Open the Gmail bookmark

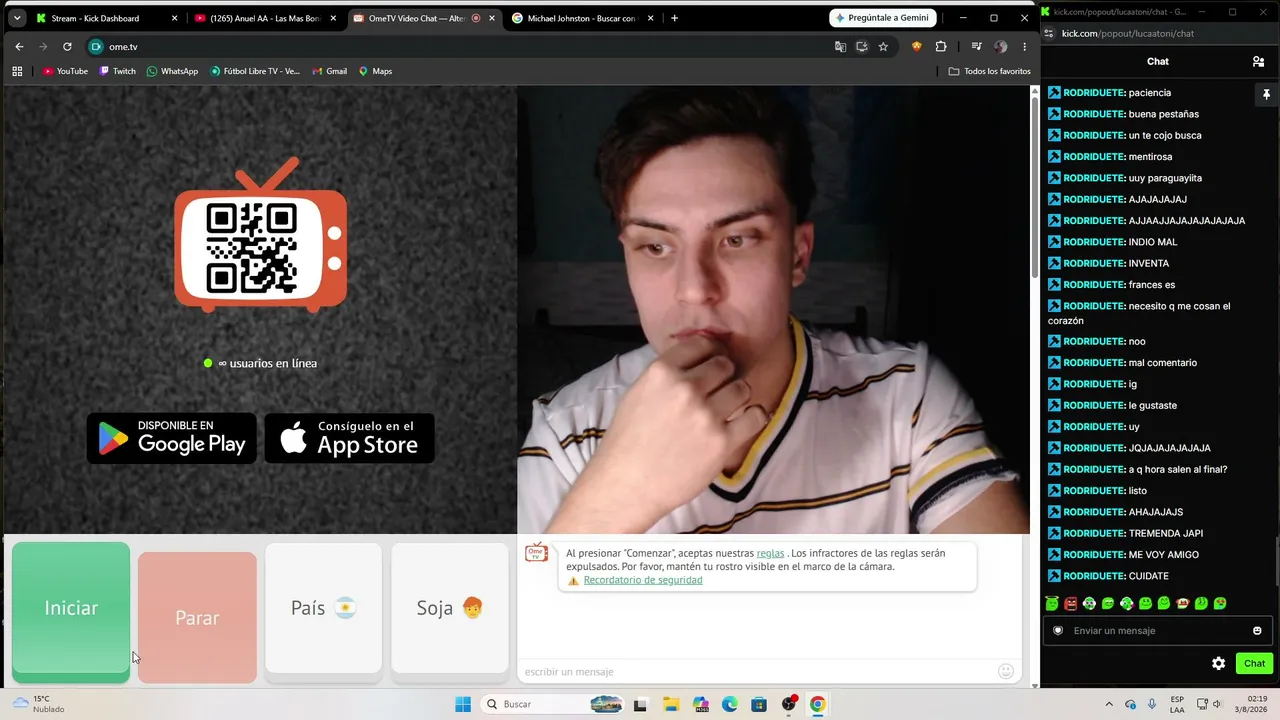coord(329,71)
